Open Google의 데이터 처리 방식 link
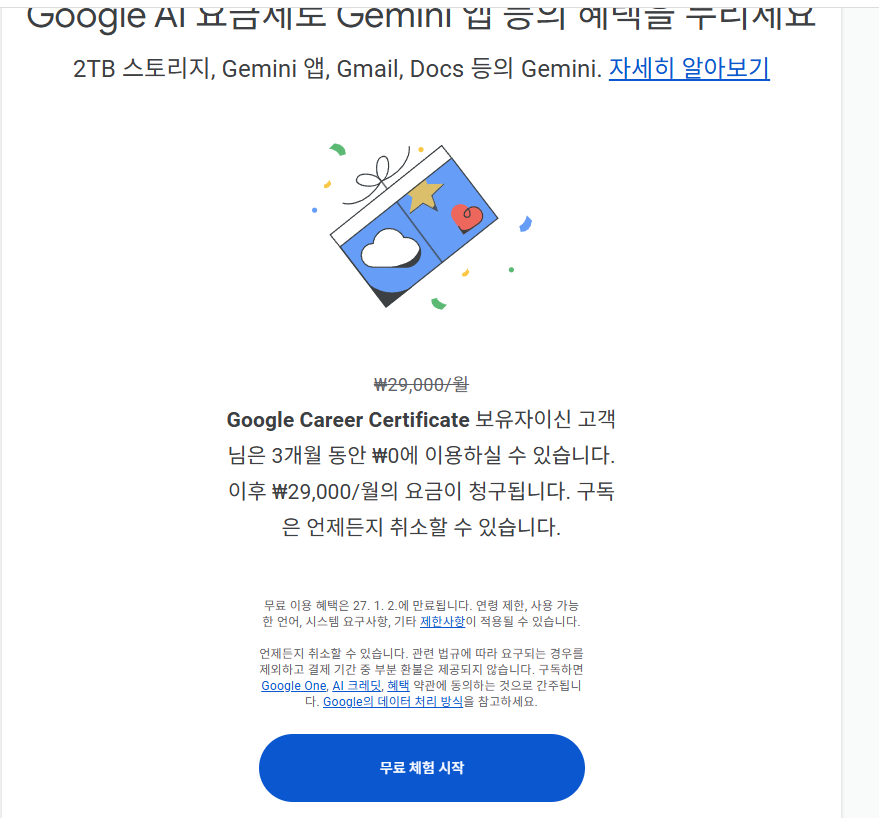Viewport: 879px width, 818px height. click(x=393, y=701)
